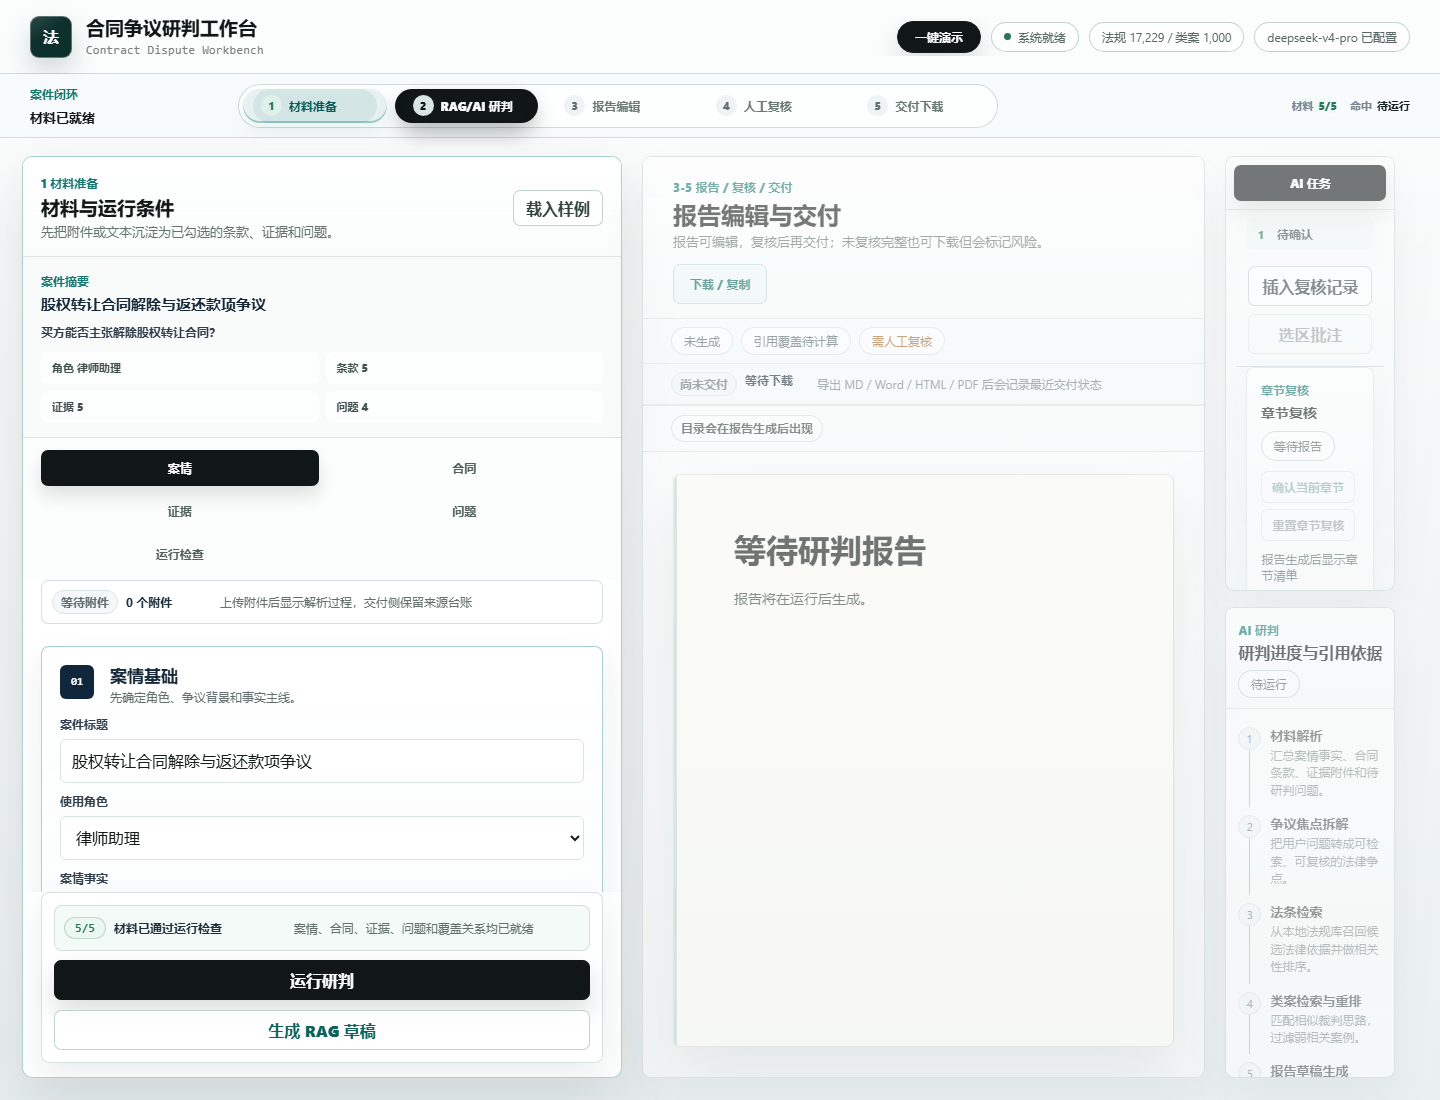Click step number 3 circle in 法条检索
Image resolution: width=1440 pixels, height=1100 pixels.
(1249, 915)
